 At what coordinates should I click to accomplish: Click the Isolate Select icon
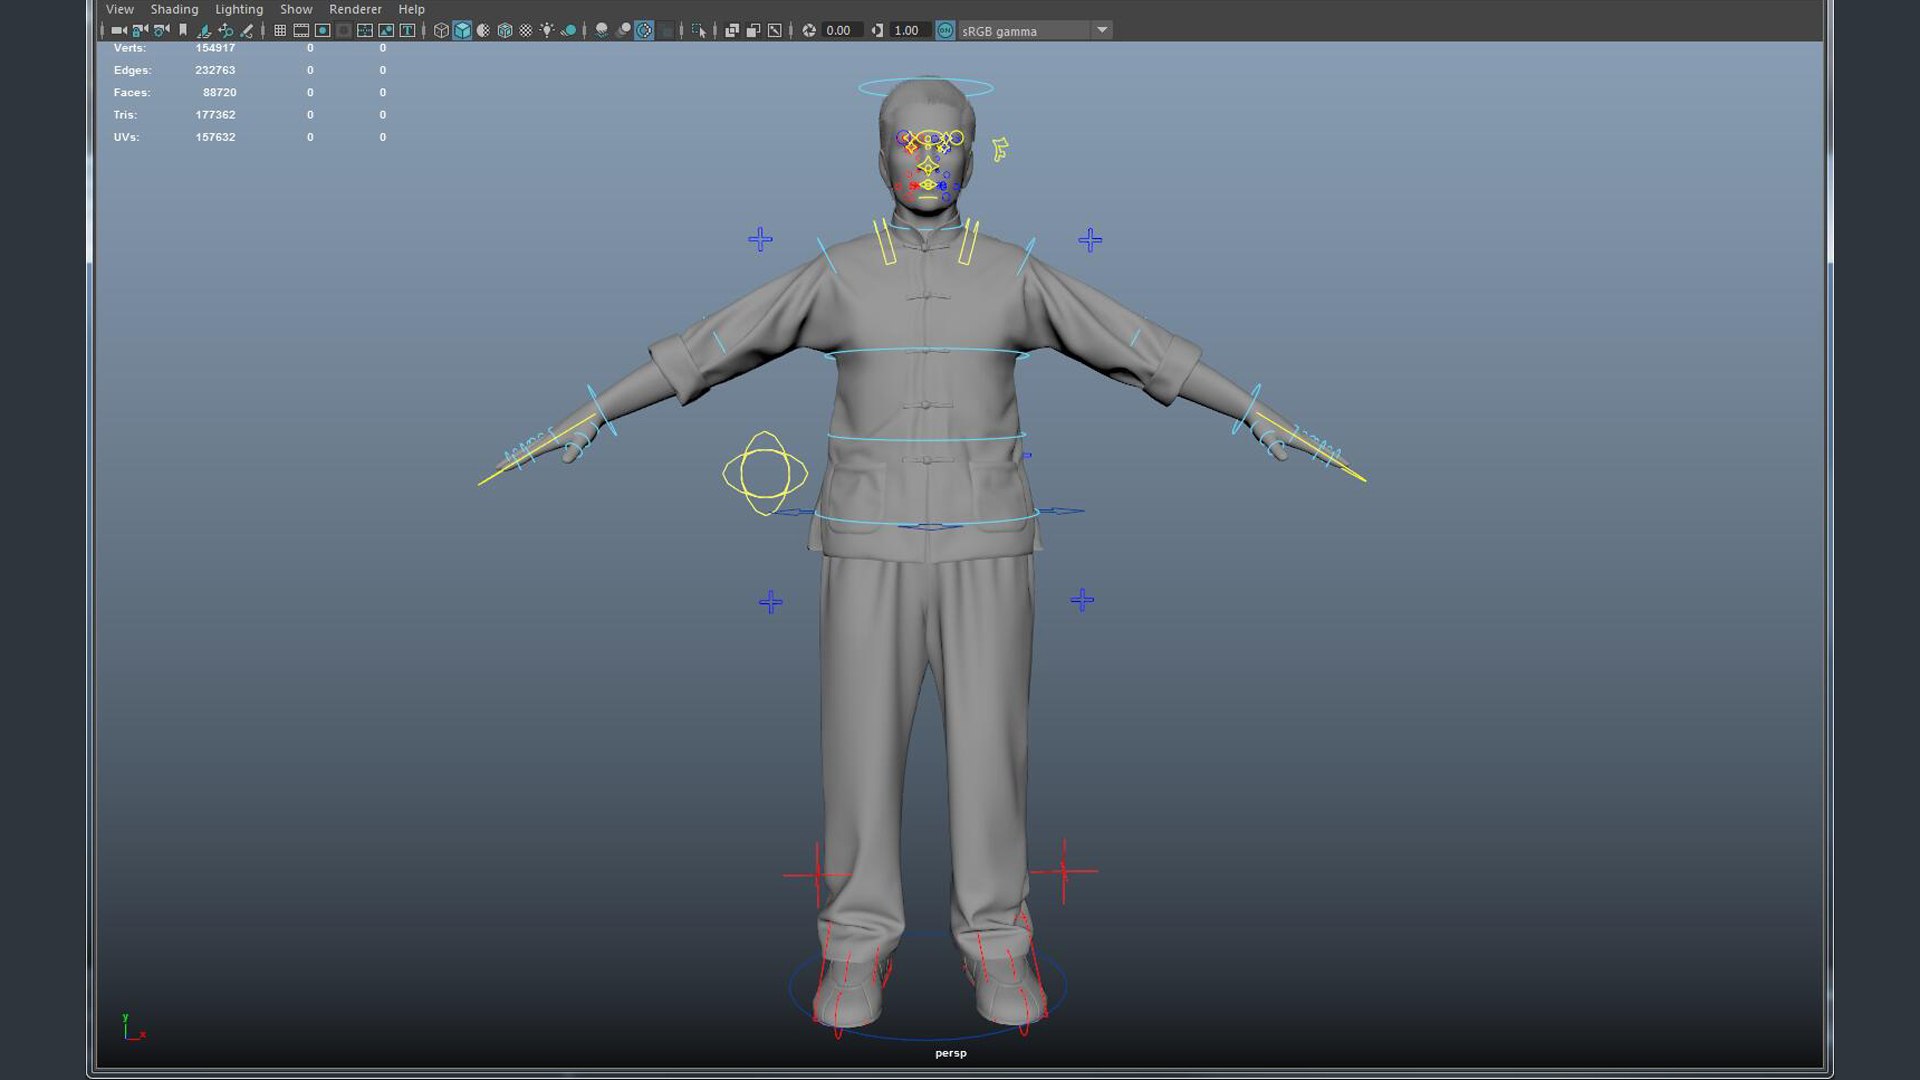pos(699,31)
